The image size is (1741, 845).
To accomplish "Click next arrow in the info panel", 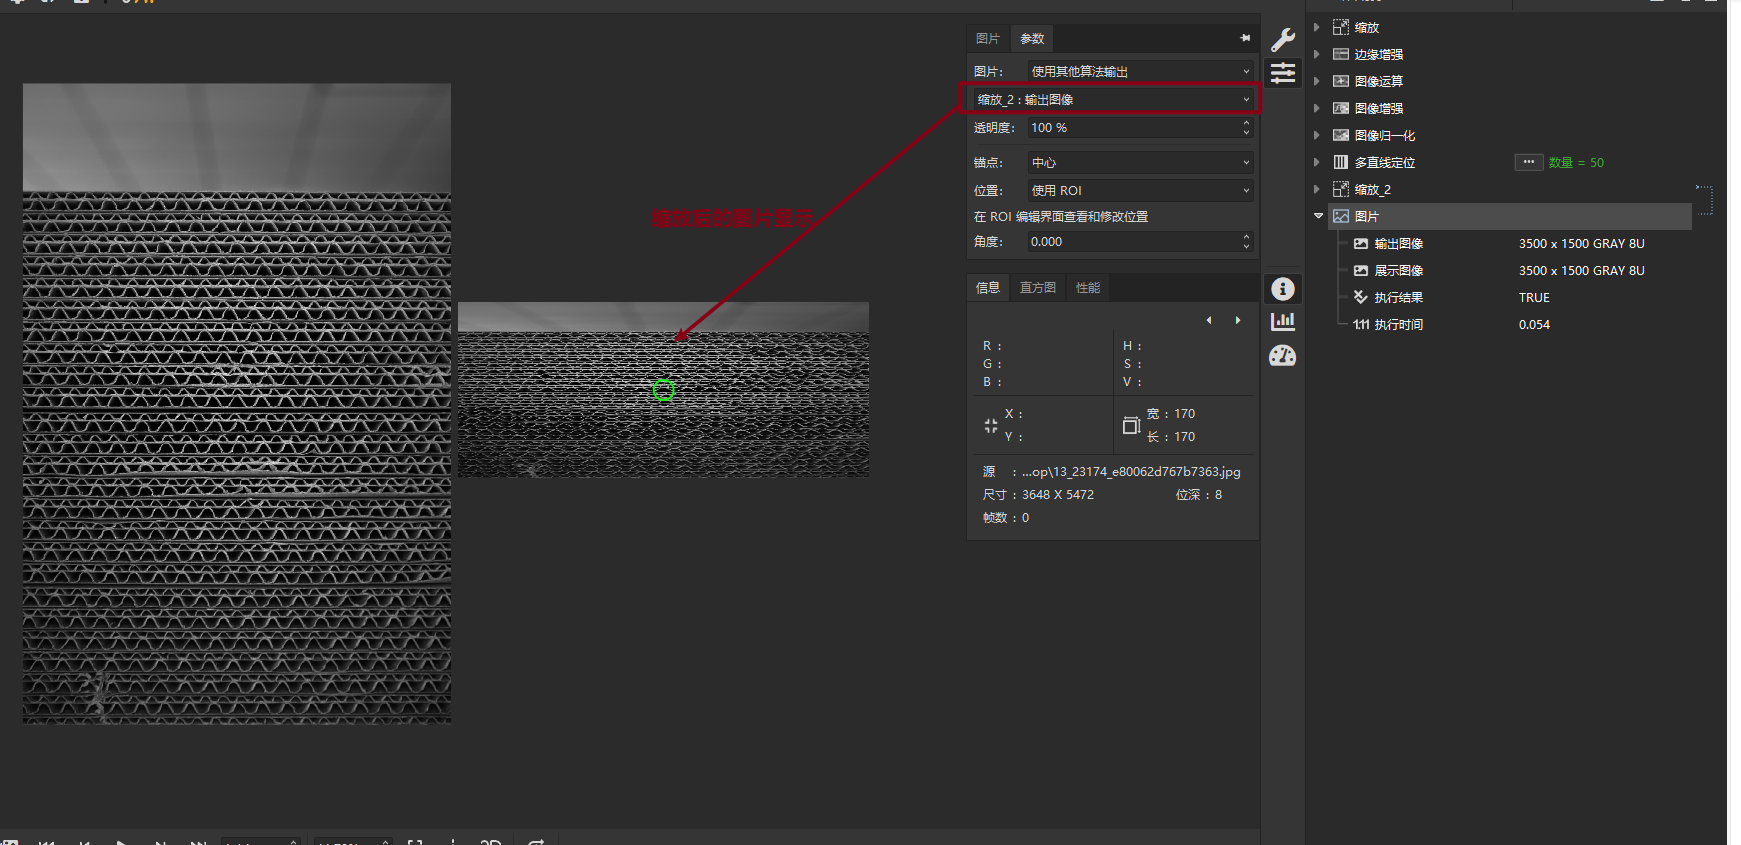I will tap(1238, 320).
